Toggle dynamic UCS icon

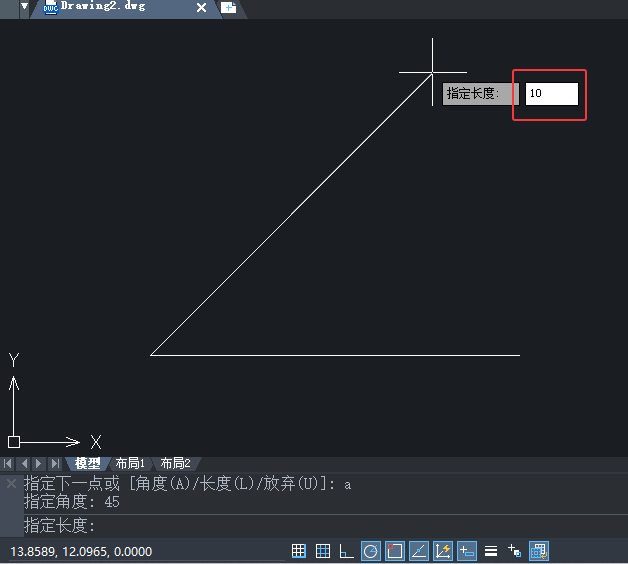[x=443, y=551]
